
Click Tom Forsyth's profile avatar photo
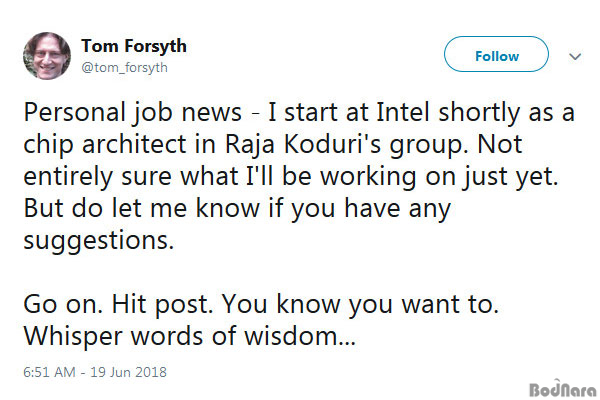tap(47, 56)
